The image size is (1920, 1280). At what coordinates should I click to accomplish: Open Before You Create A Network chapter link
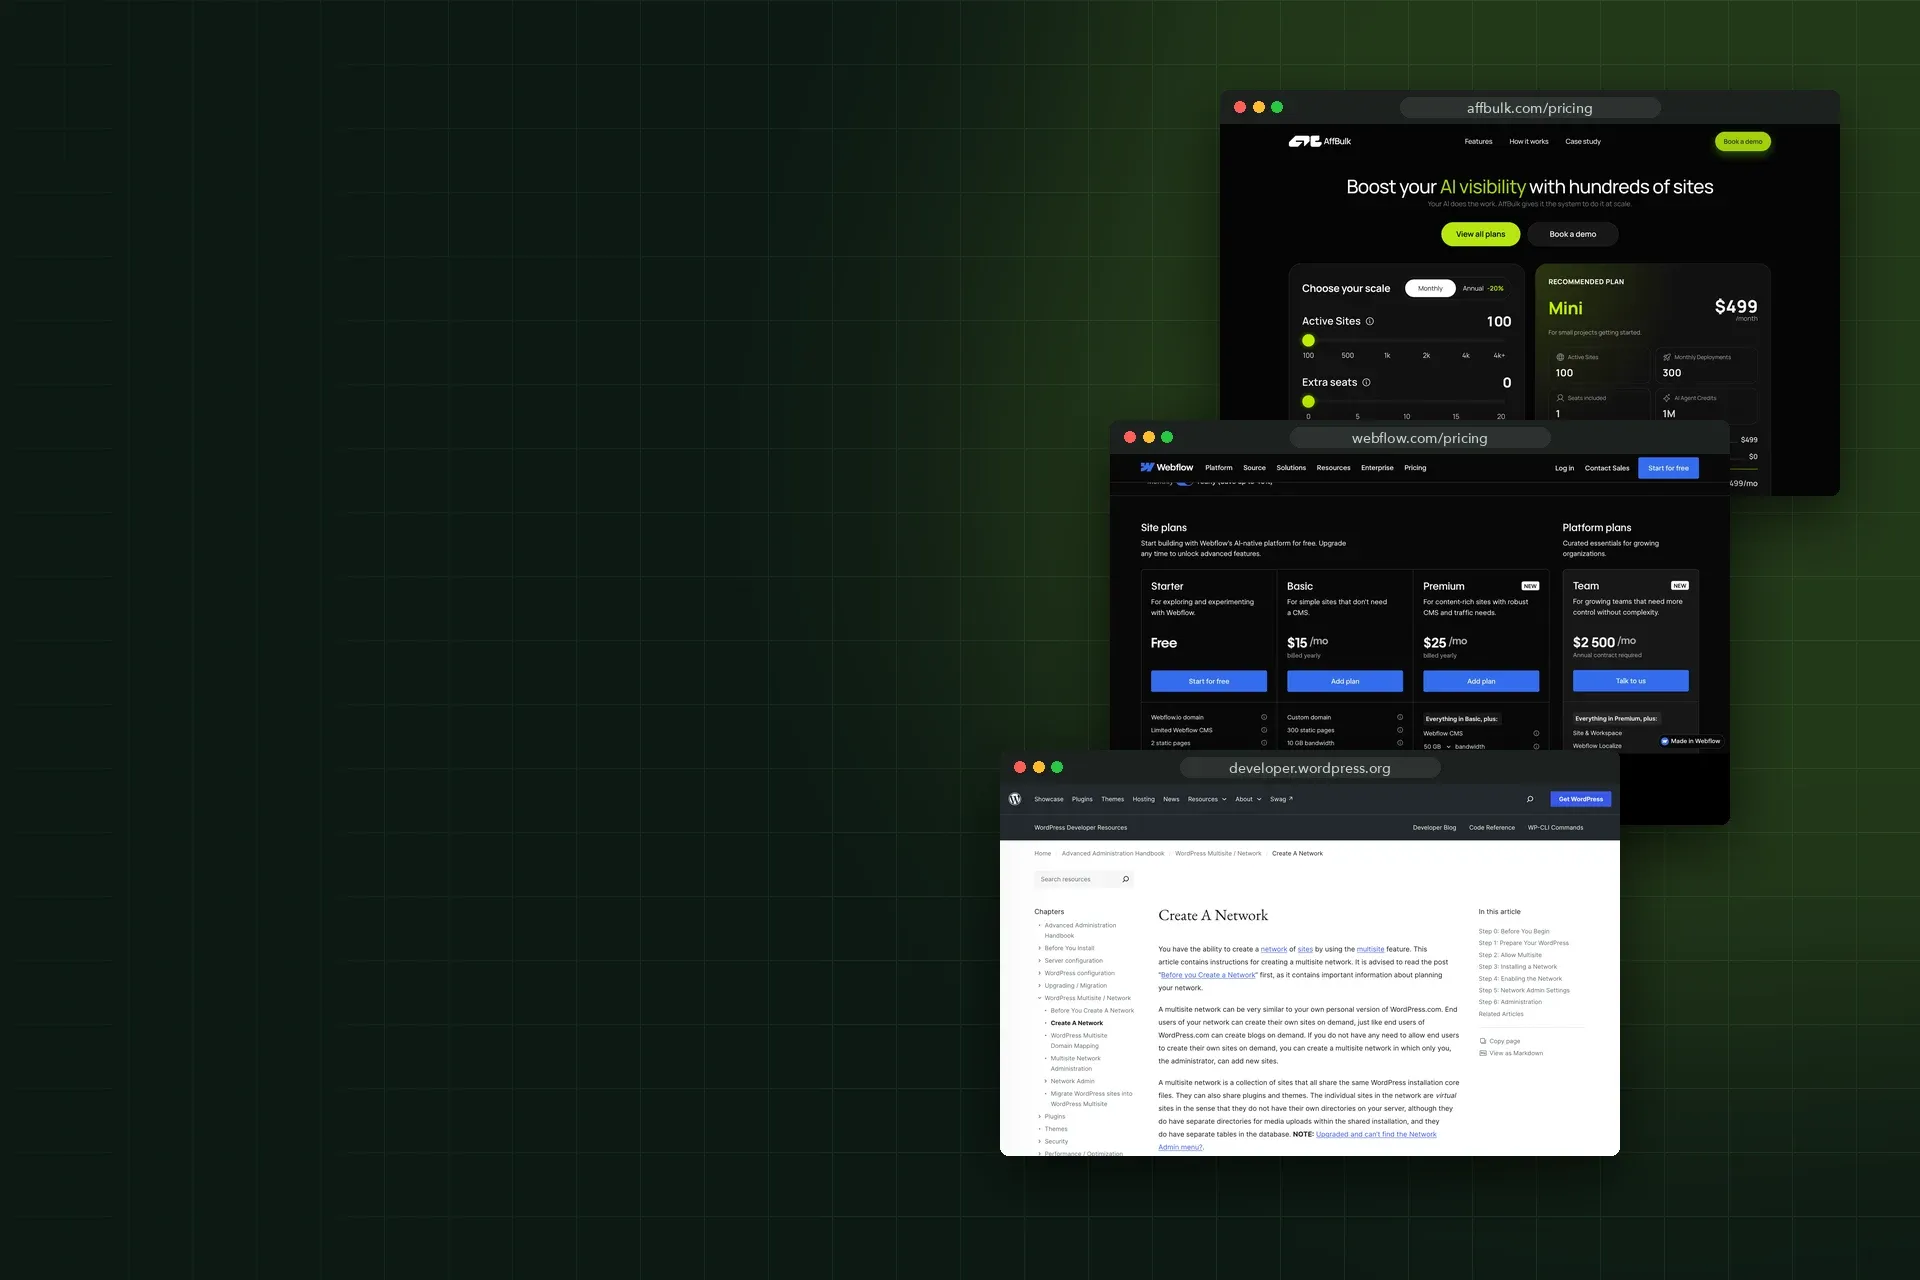pyautogui.click(x=1092, y=1011)
